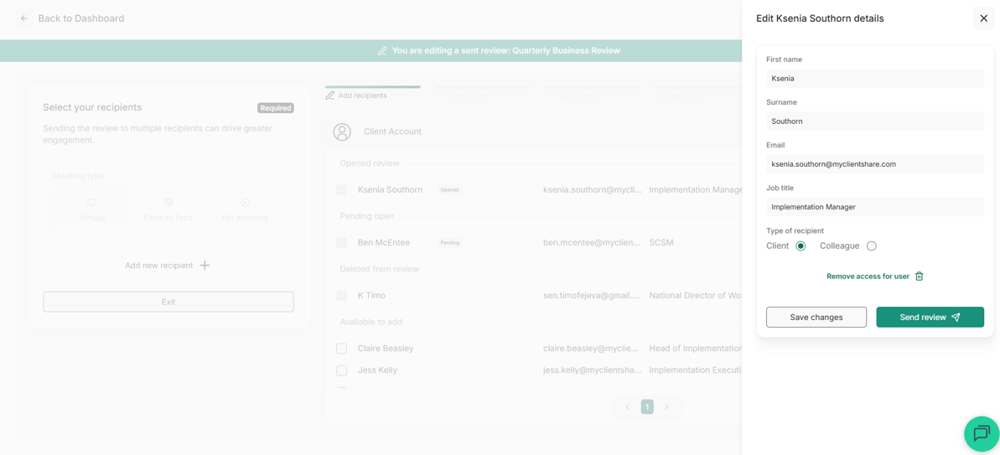Viewport: 1000px width, 455px height.
Task: Go to the next page arrow
Action: pos(667,407)
